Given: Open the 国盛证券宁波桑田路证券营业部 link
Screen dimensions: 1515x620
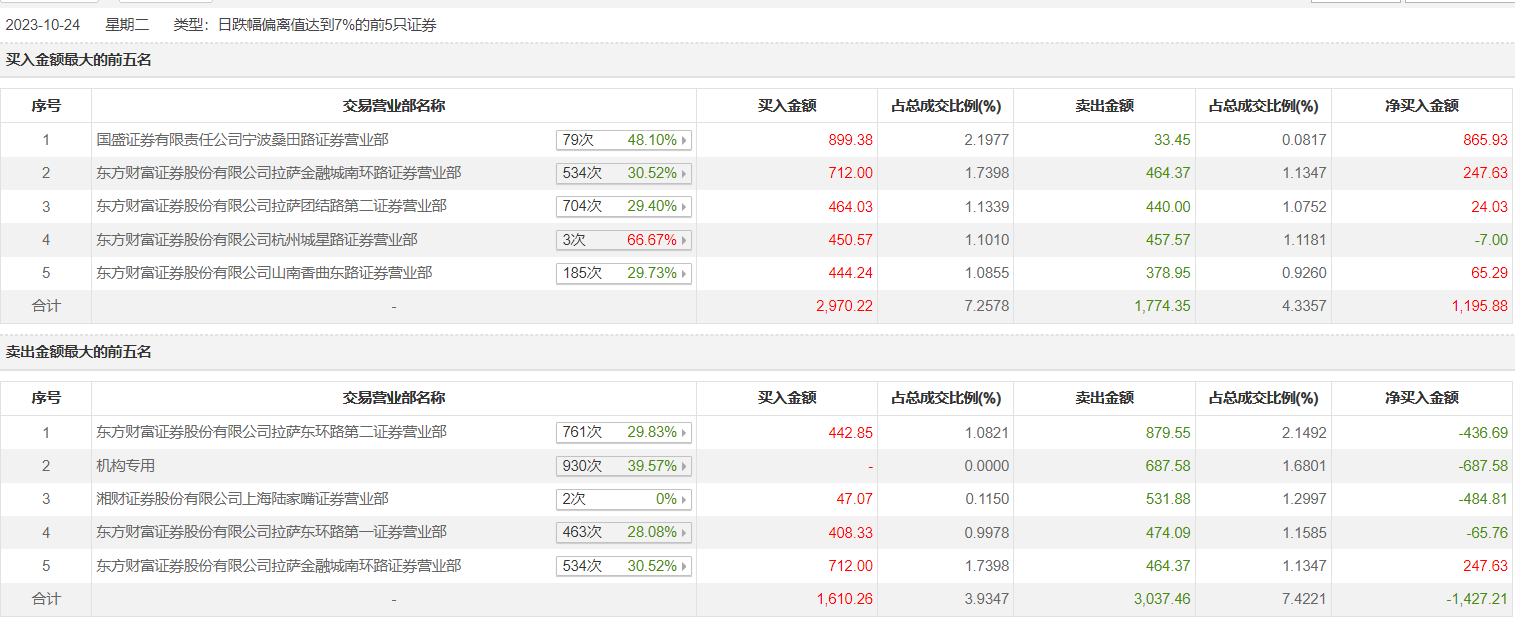Looking at the screenshot, I should coord(243,140).
